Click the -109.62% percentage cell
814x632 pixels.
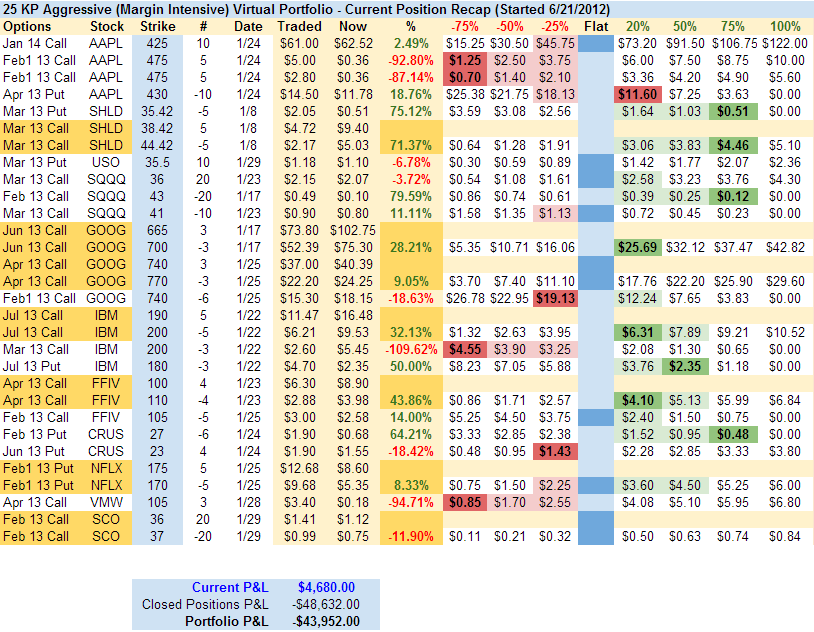click(408, 349)
